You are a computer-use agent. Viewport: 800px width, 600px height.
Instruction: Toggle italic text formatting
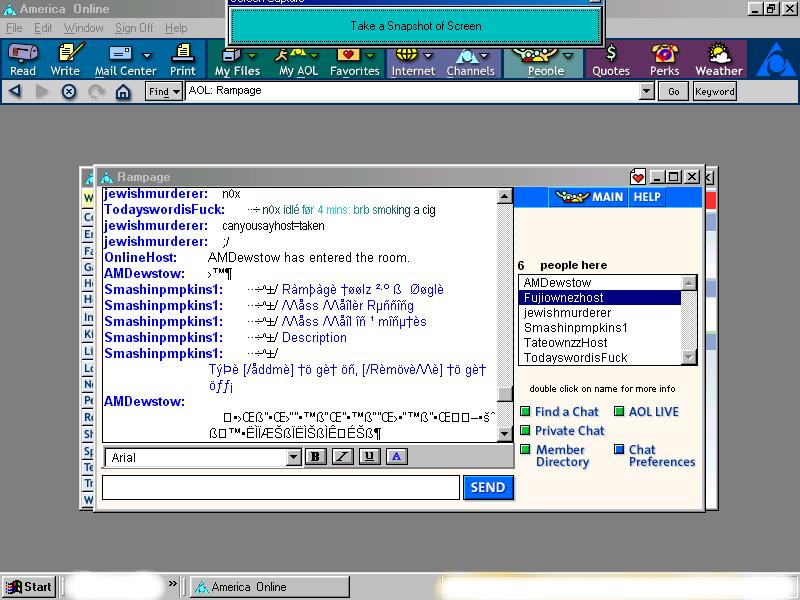point(343,457)
